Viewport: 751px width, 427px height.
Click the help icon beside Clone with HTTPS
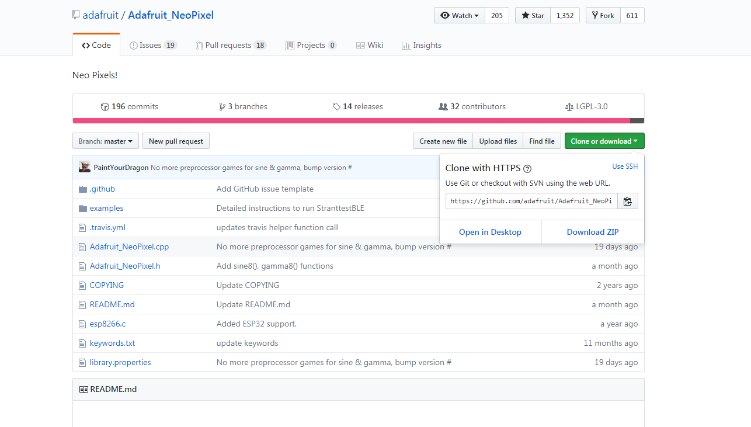point(527,169)
